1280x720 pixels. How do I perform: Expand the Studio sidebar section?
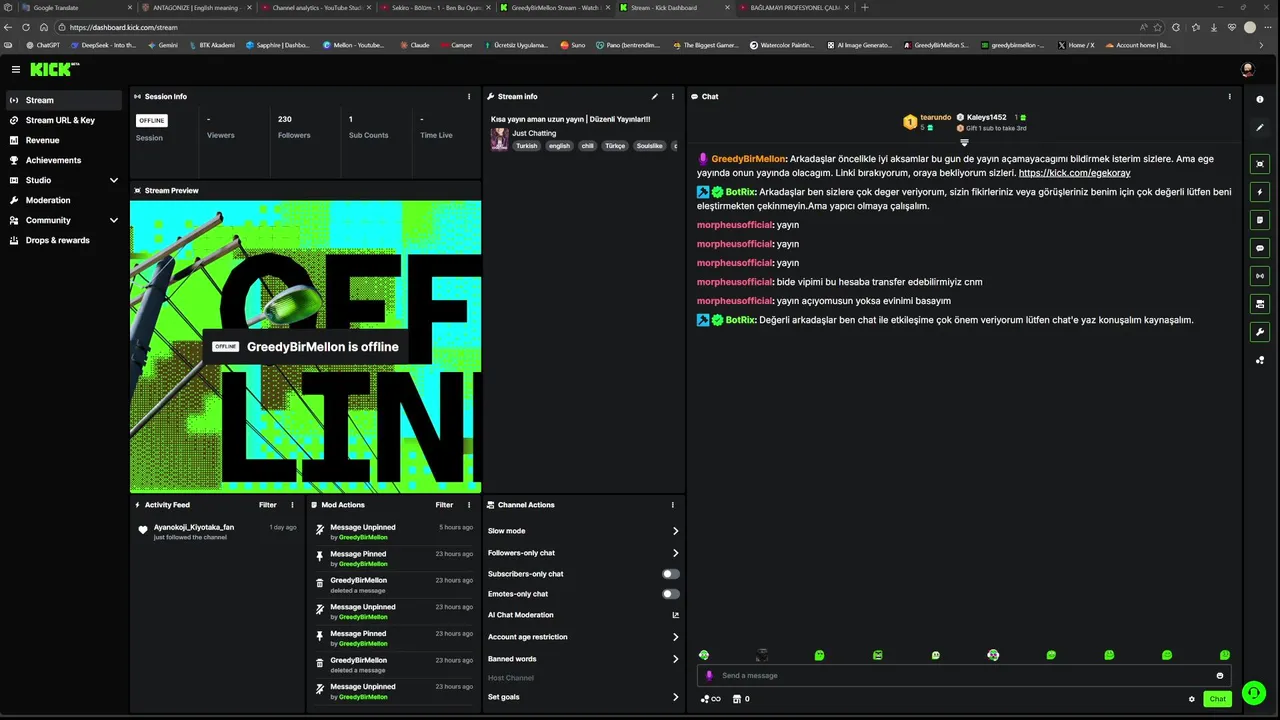114,180
